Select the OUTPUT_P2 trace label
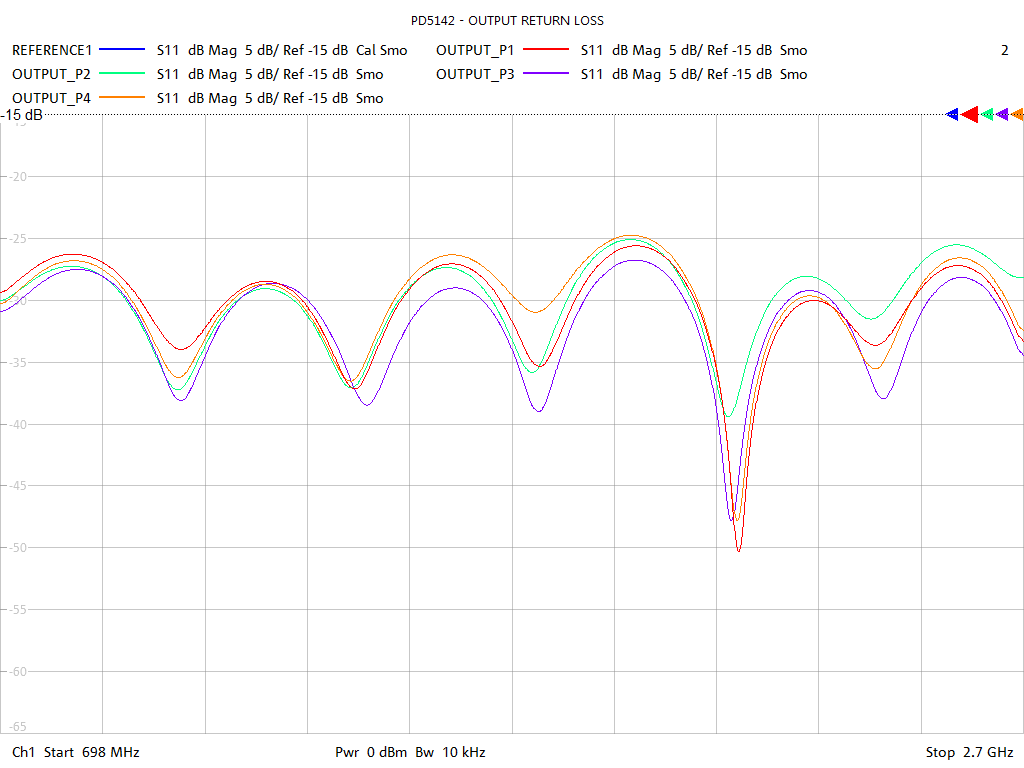This screenshot has height=768, width=1024. click(51, 74)
